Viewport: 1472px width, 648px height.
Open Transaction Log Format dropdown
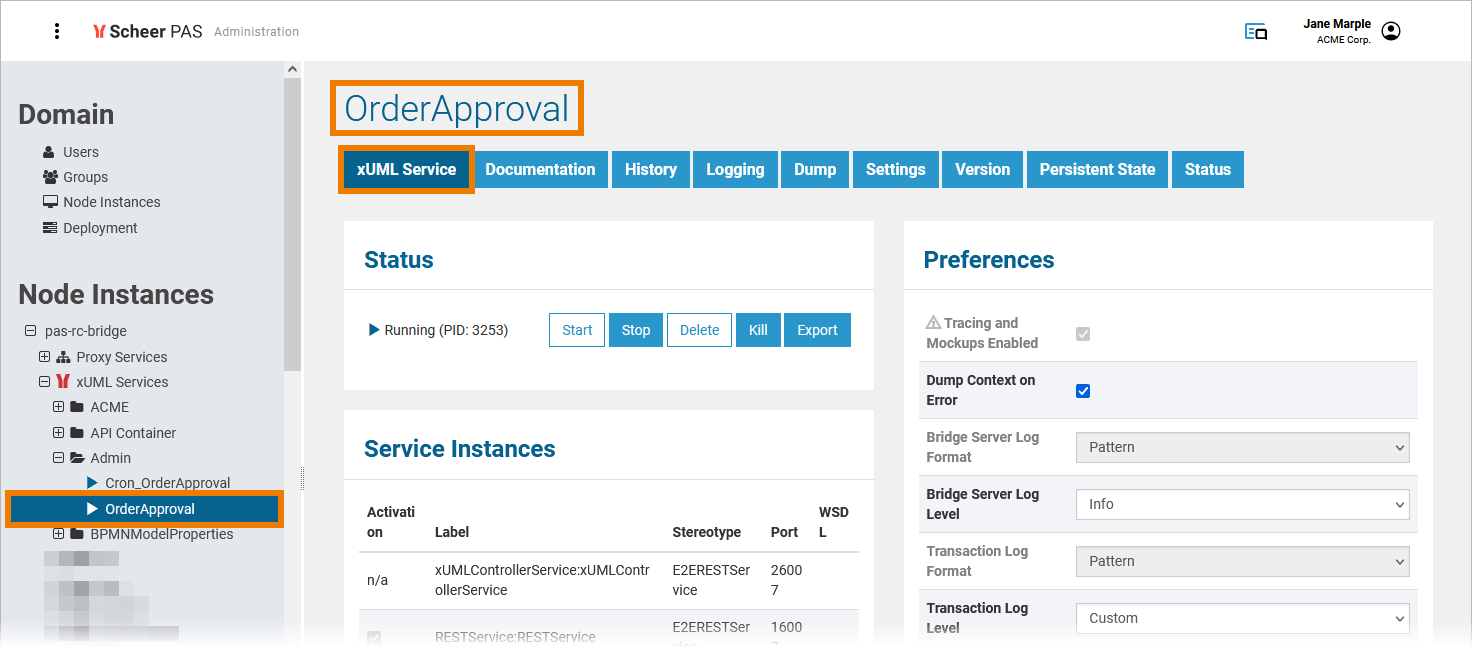tap(1243, 561)
